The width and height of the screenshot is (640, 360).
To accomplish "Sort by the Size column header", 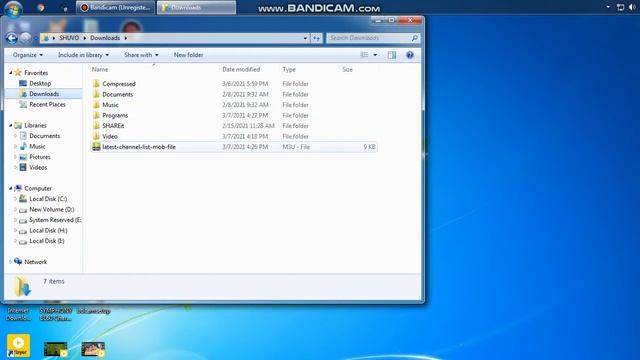I will point(347,69).
